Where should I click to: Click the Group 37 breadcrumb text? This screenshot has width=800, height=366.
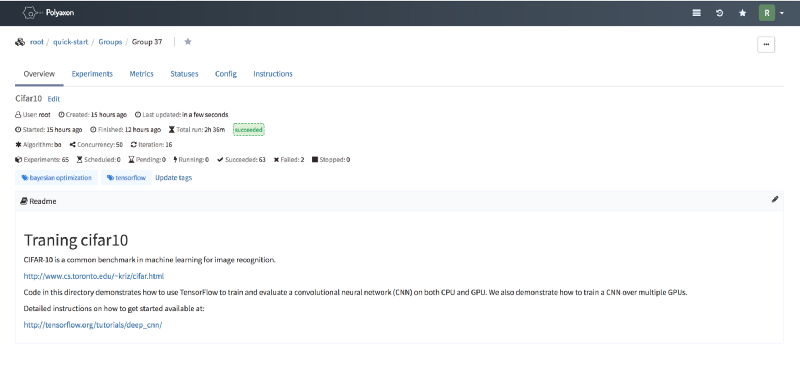(147, 42)
